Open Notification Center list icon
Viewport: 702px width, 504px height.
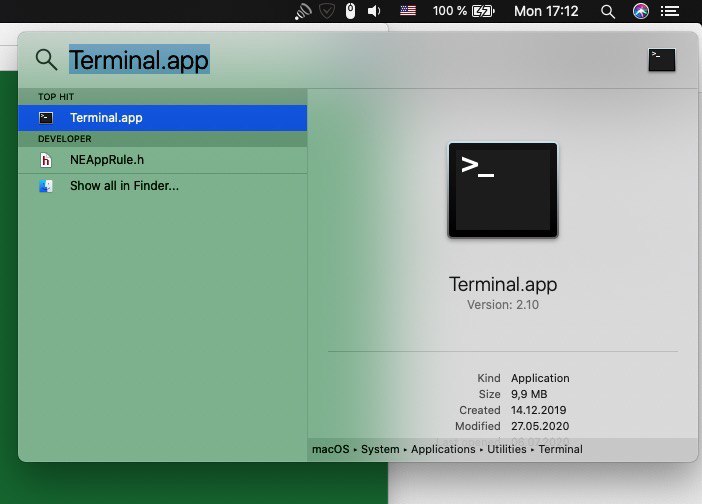click(x=670, y=11)
